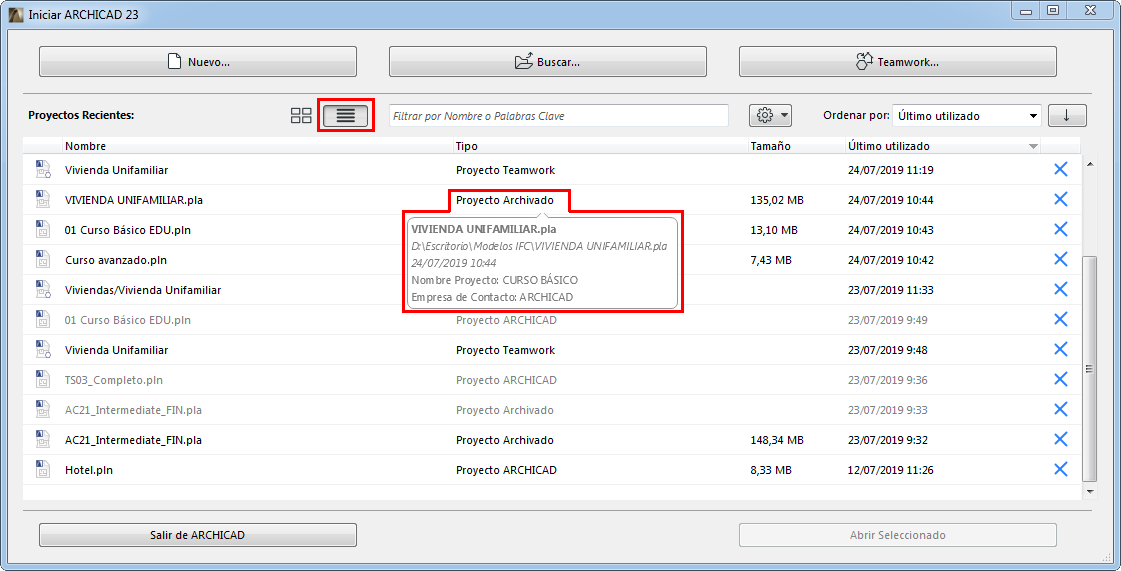
Task: Select Viviendas/Vivienda Unifamiliar project
Action: point(143,290)
